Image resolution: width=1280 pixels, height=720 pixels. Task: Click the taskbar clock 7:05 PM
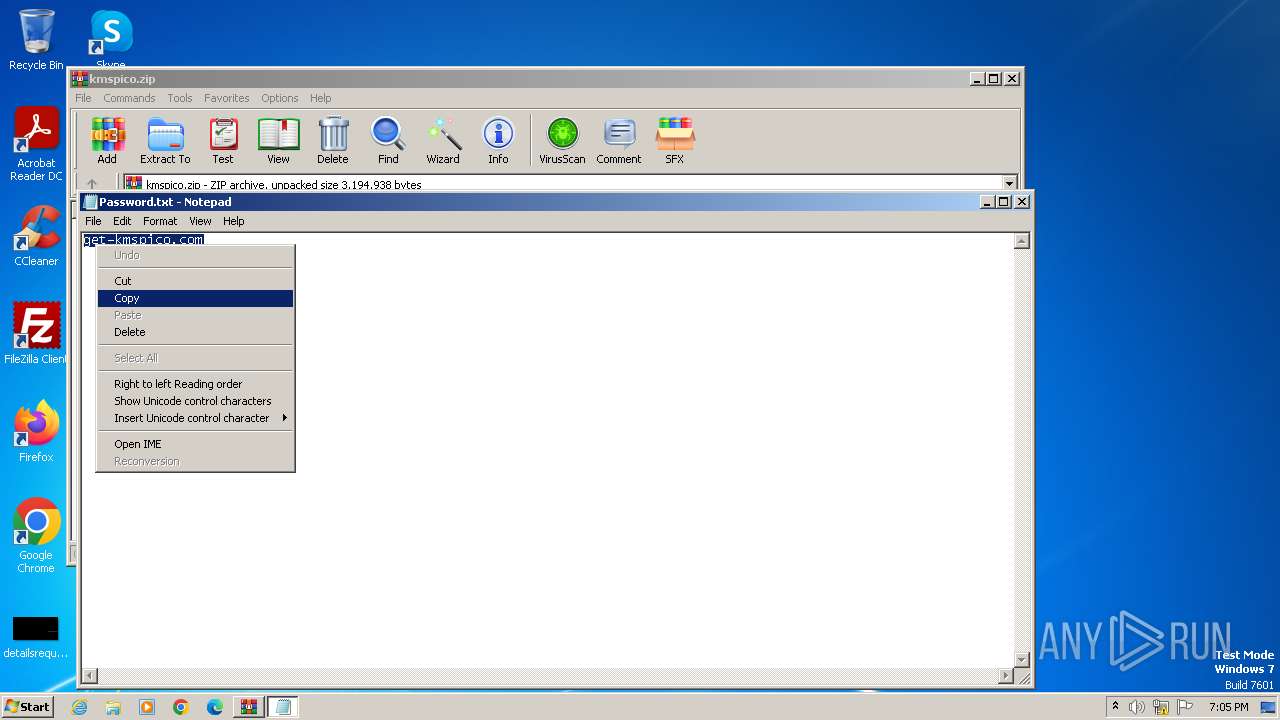pos(1228,707)
